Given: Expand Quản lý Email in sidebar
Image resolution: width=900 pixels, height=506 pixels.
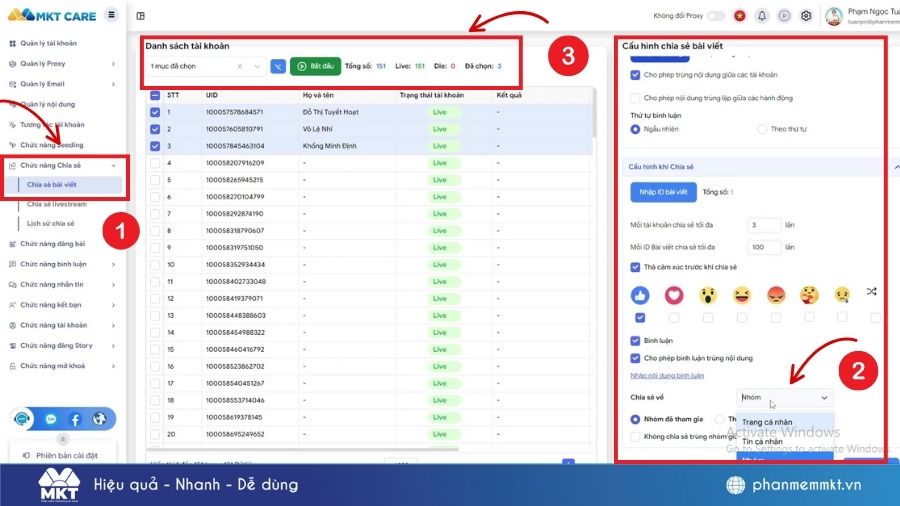Looking at the screenshot, I should 113,84.
